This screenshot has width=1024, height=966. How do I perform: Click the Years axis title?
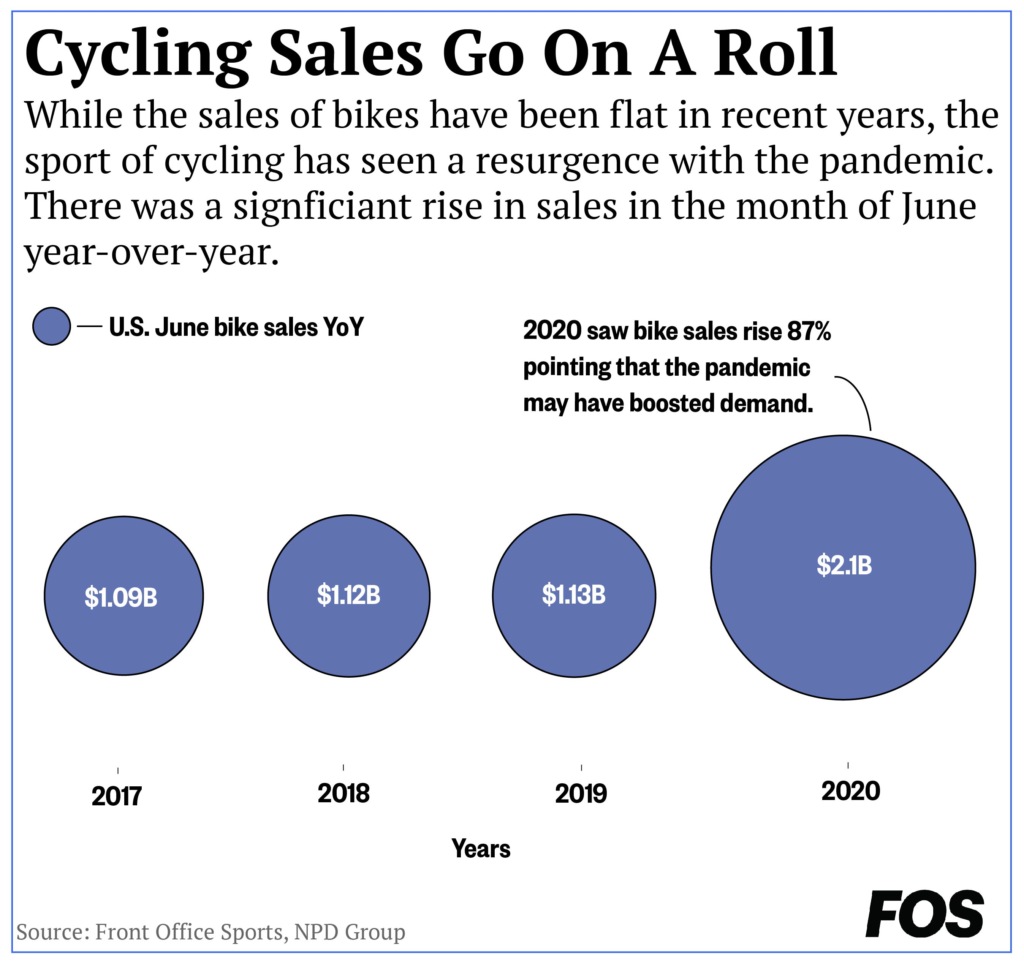[481, 848]
